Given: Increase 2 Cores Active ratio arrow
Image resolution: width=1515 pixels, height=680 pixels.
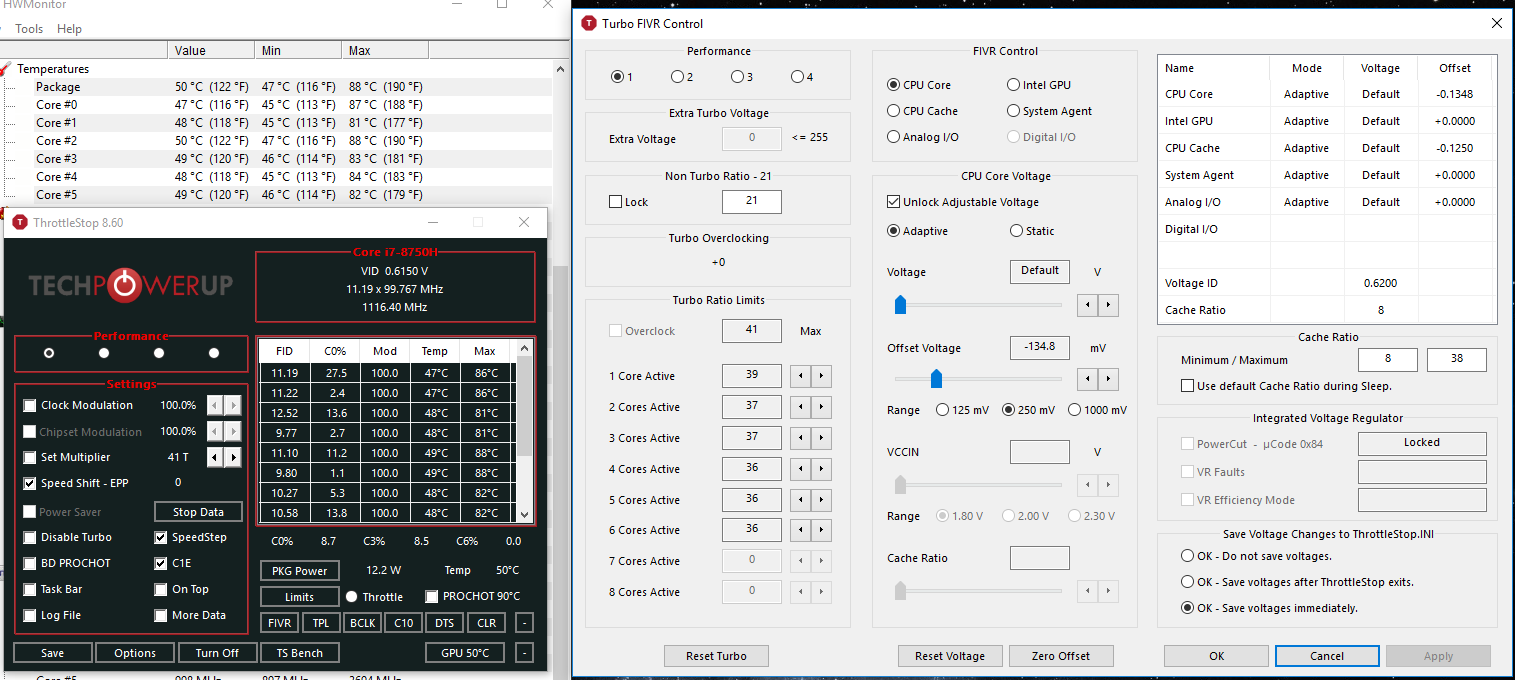Looking at the screenshot, I should tap(821, 407).
